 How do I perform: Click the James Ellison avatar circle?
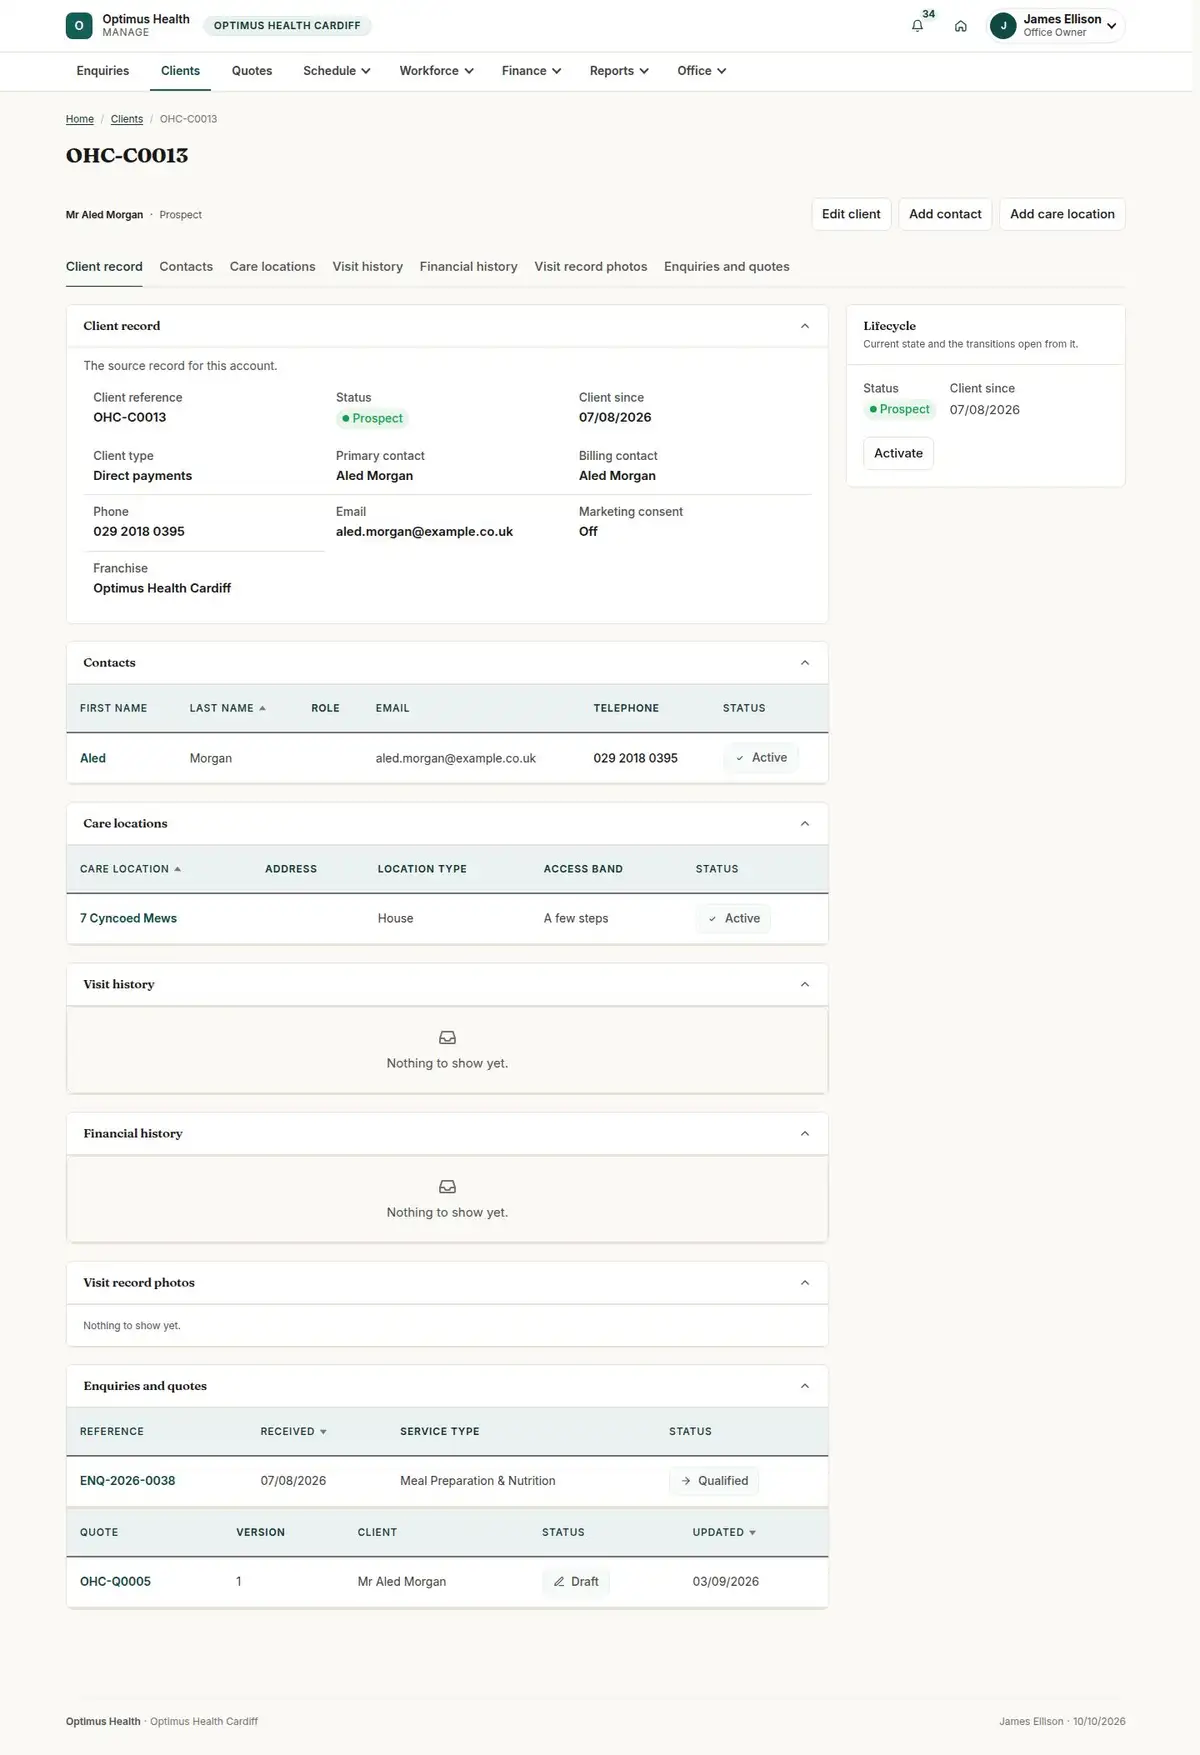1003,26
